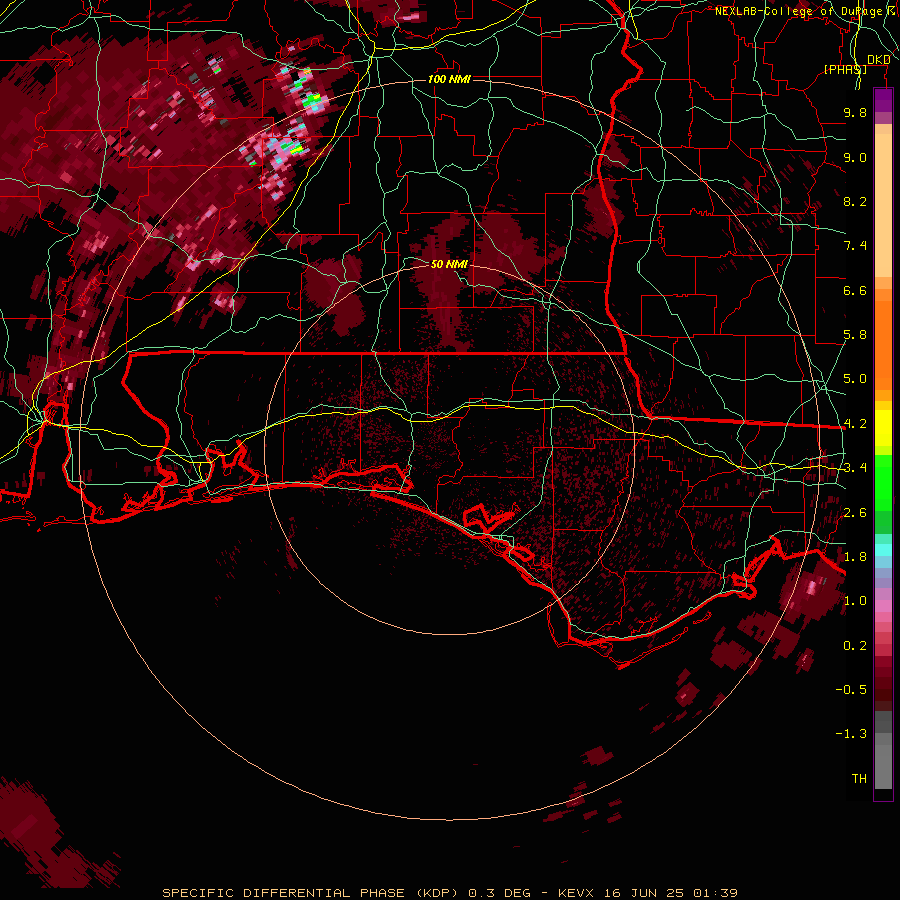Image resolution: width=900 pixels, height=900 pixels.
Task: Click the 3.4 scale value
Action: [855, 468]
